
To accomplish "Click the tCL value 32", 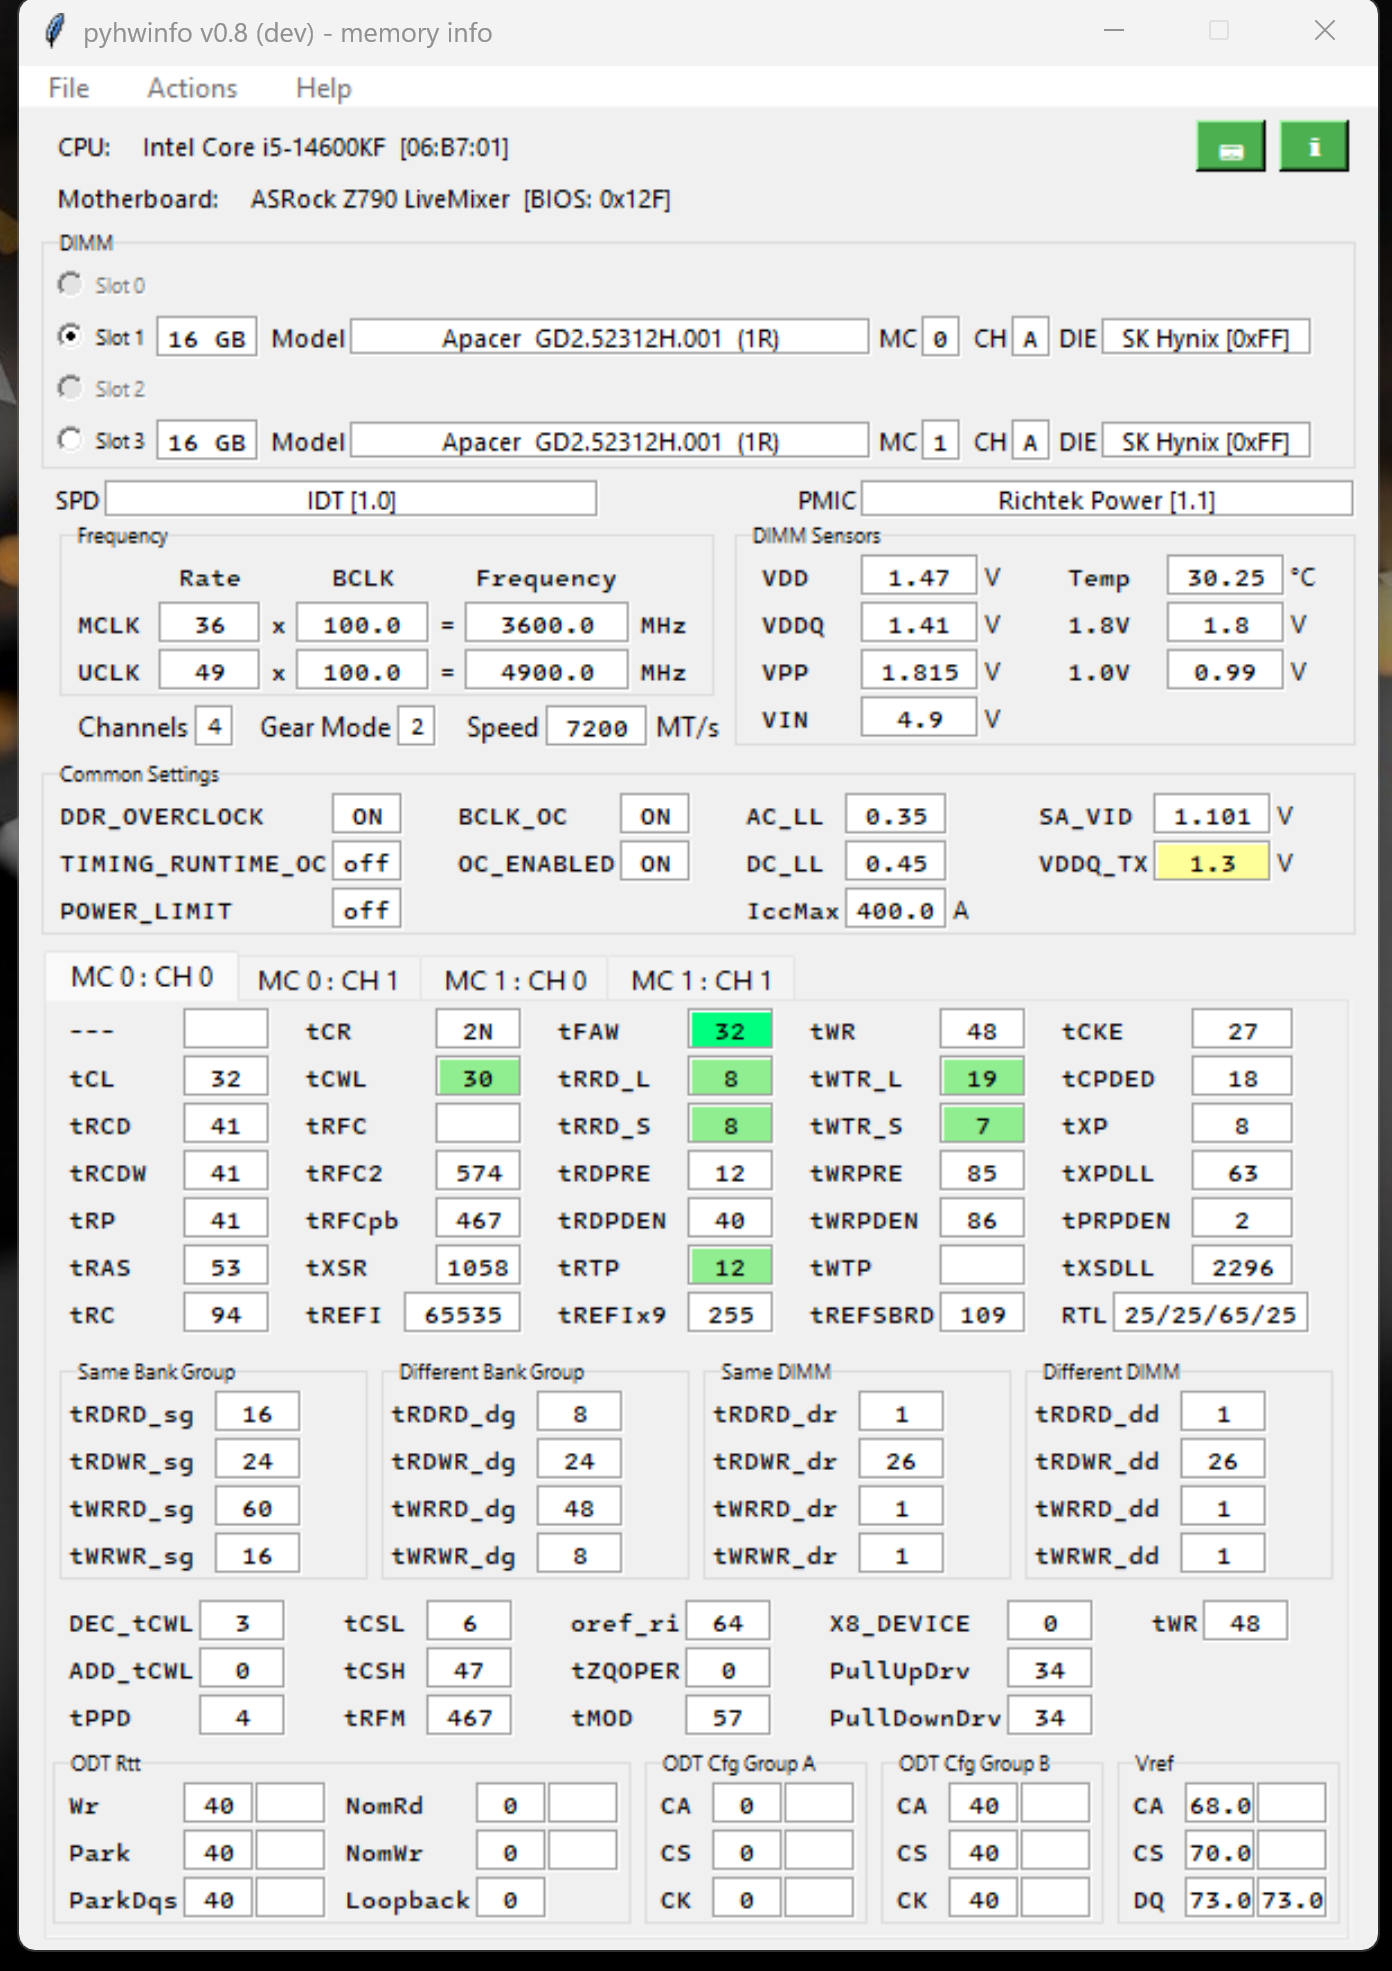I will (x=226, y=1078).
